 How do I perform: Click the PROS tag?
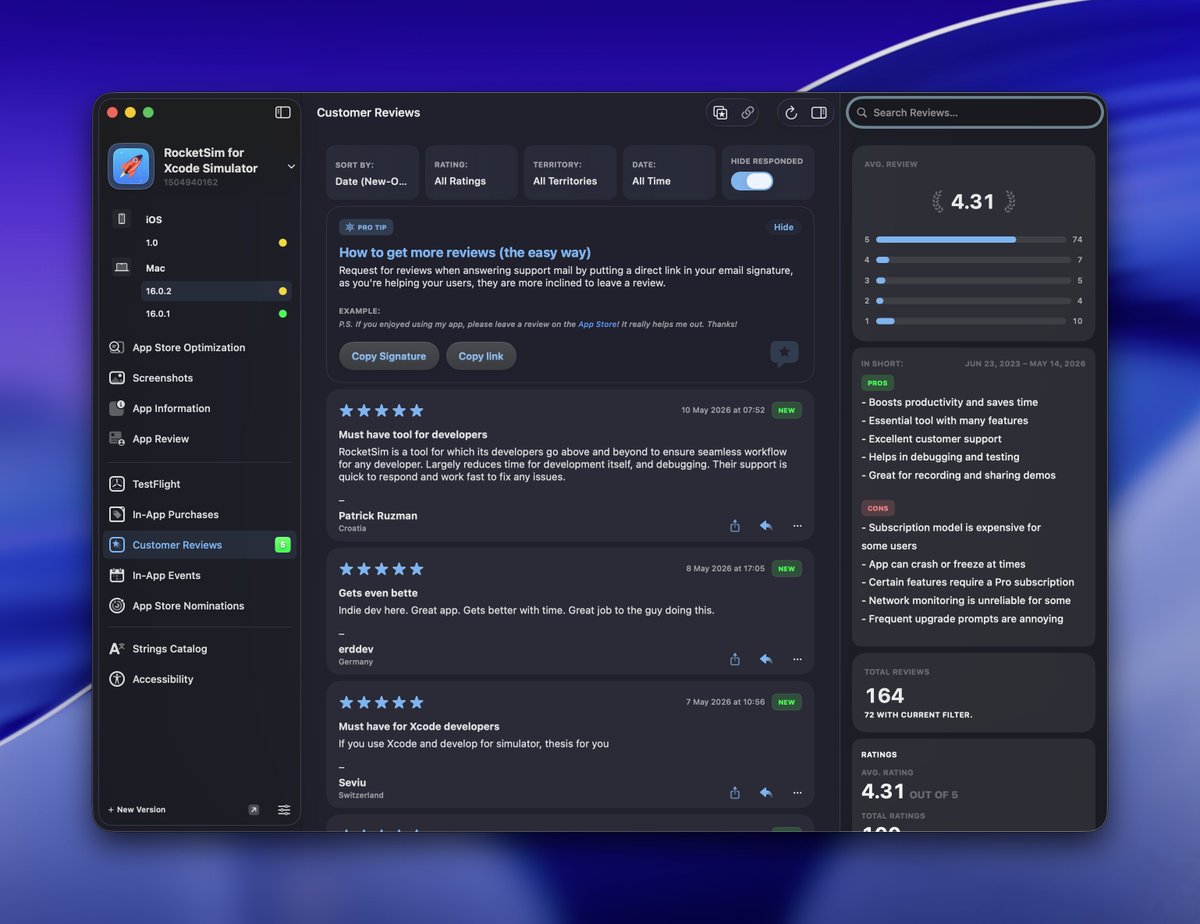(877, 383)
